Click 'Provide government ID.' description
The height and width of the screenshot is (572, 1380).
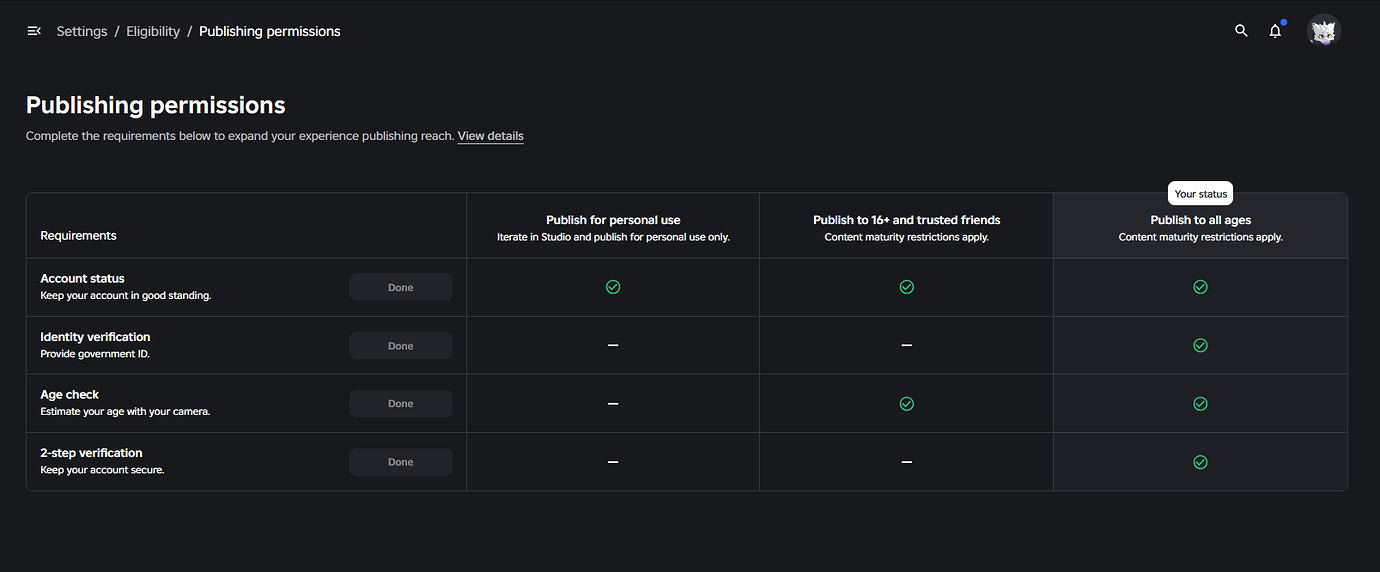coord(95,354)
